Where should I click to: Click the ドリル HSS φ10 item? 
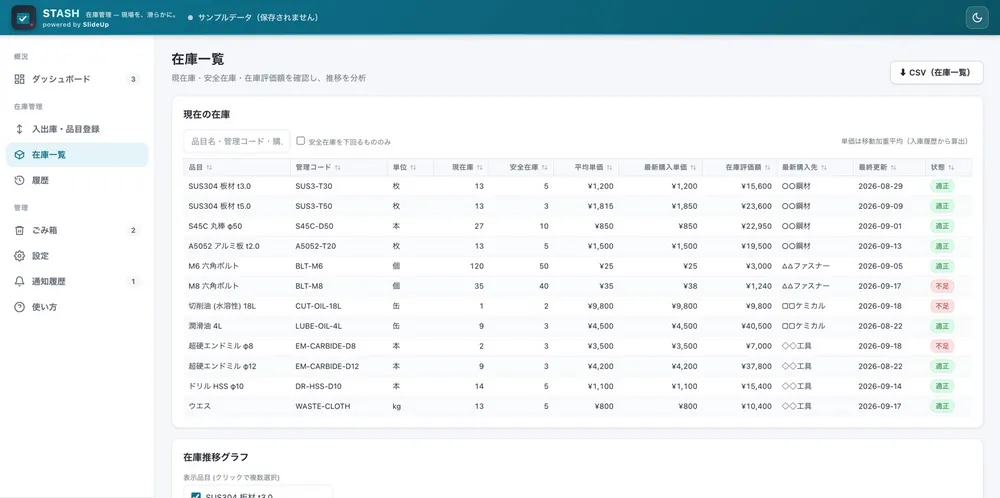click(x=216, y=386)
